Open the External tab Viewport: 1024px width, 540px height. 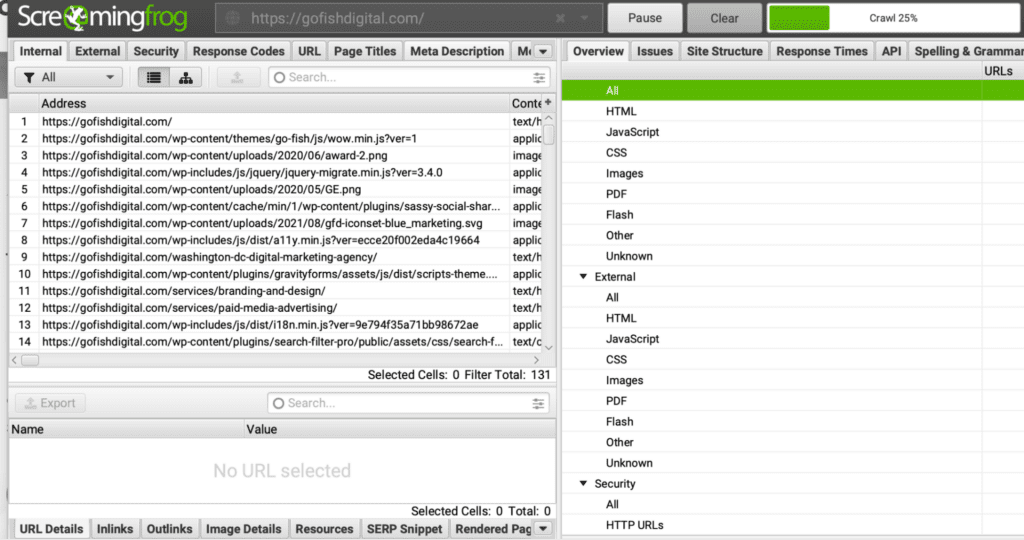(97, 52)
